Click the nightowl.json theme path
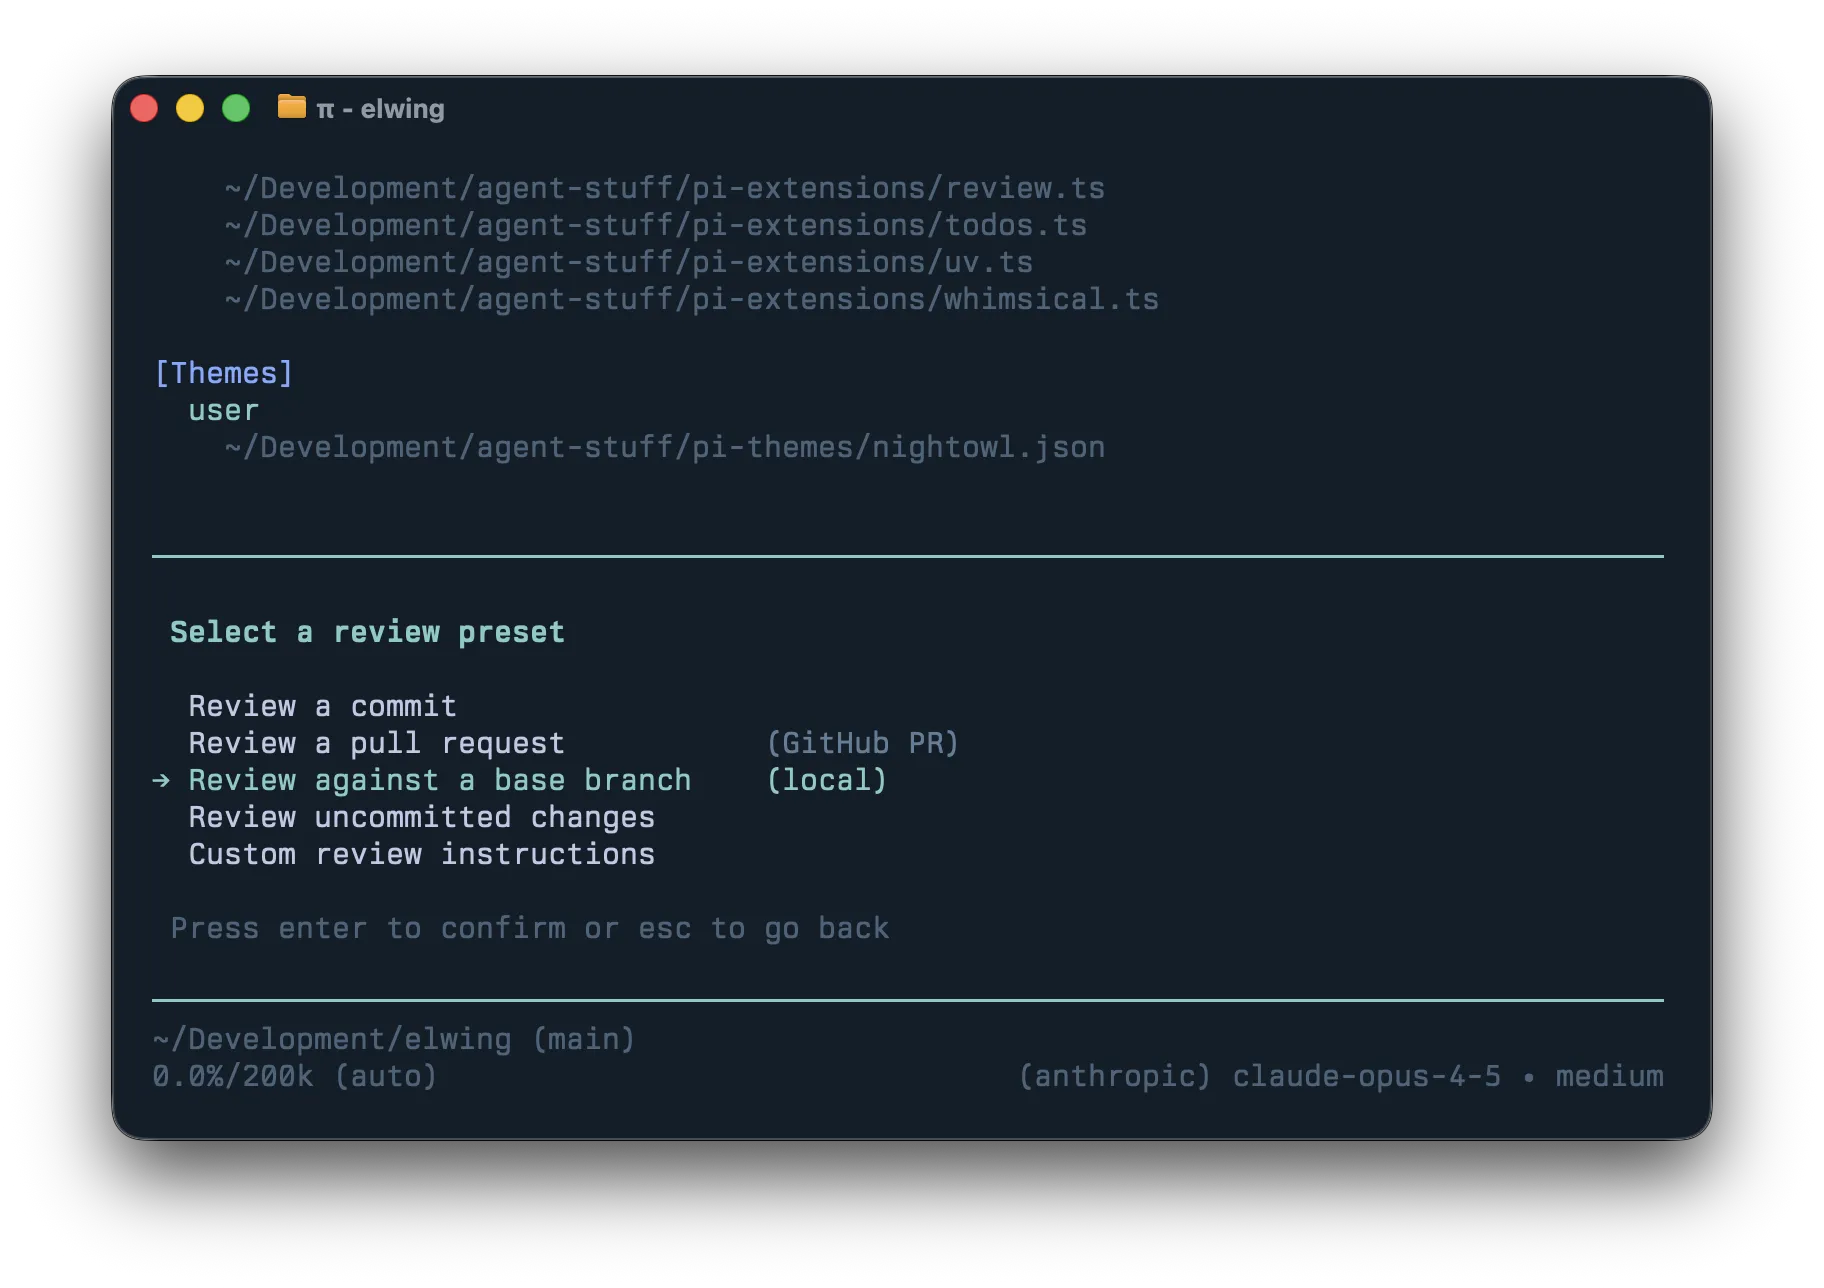Screen dimensions: 1824x1288 [x=664, y=447]
